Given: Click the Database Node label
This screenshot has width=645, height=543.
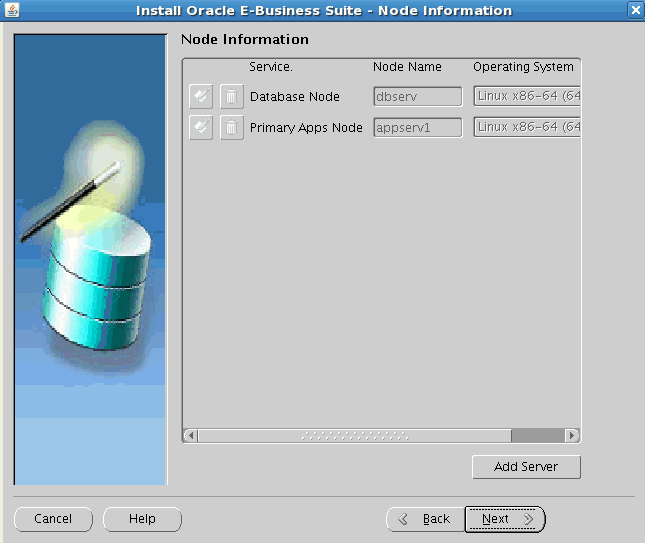Looking at the screenshot, I should [x=295, y=97].
